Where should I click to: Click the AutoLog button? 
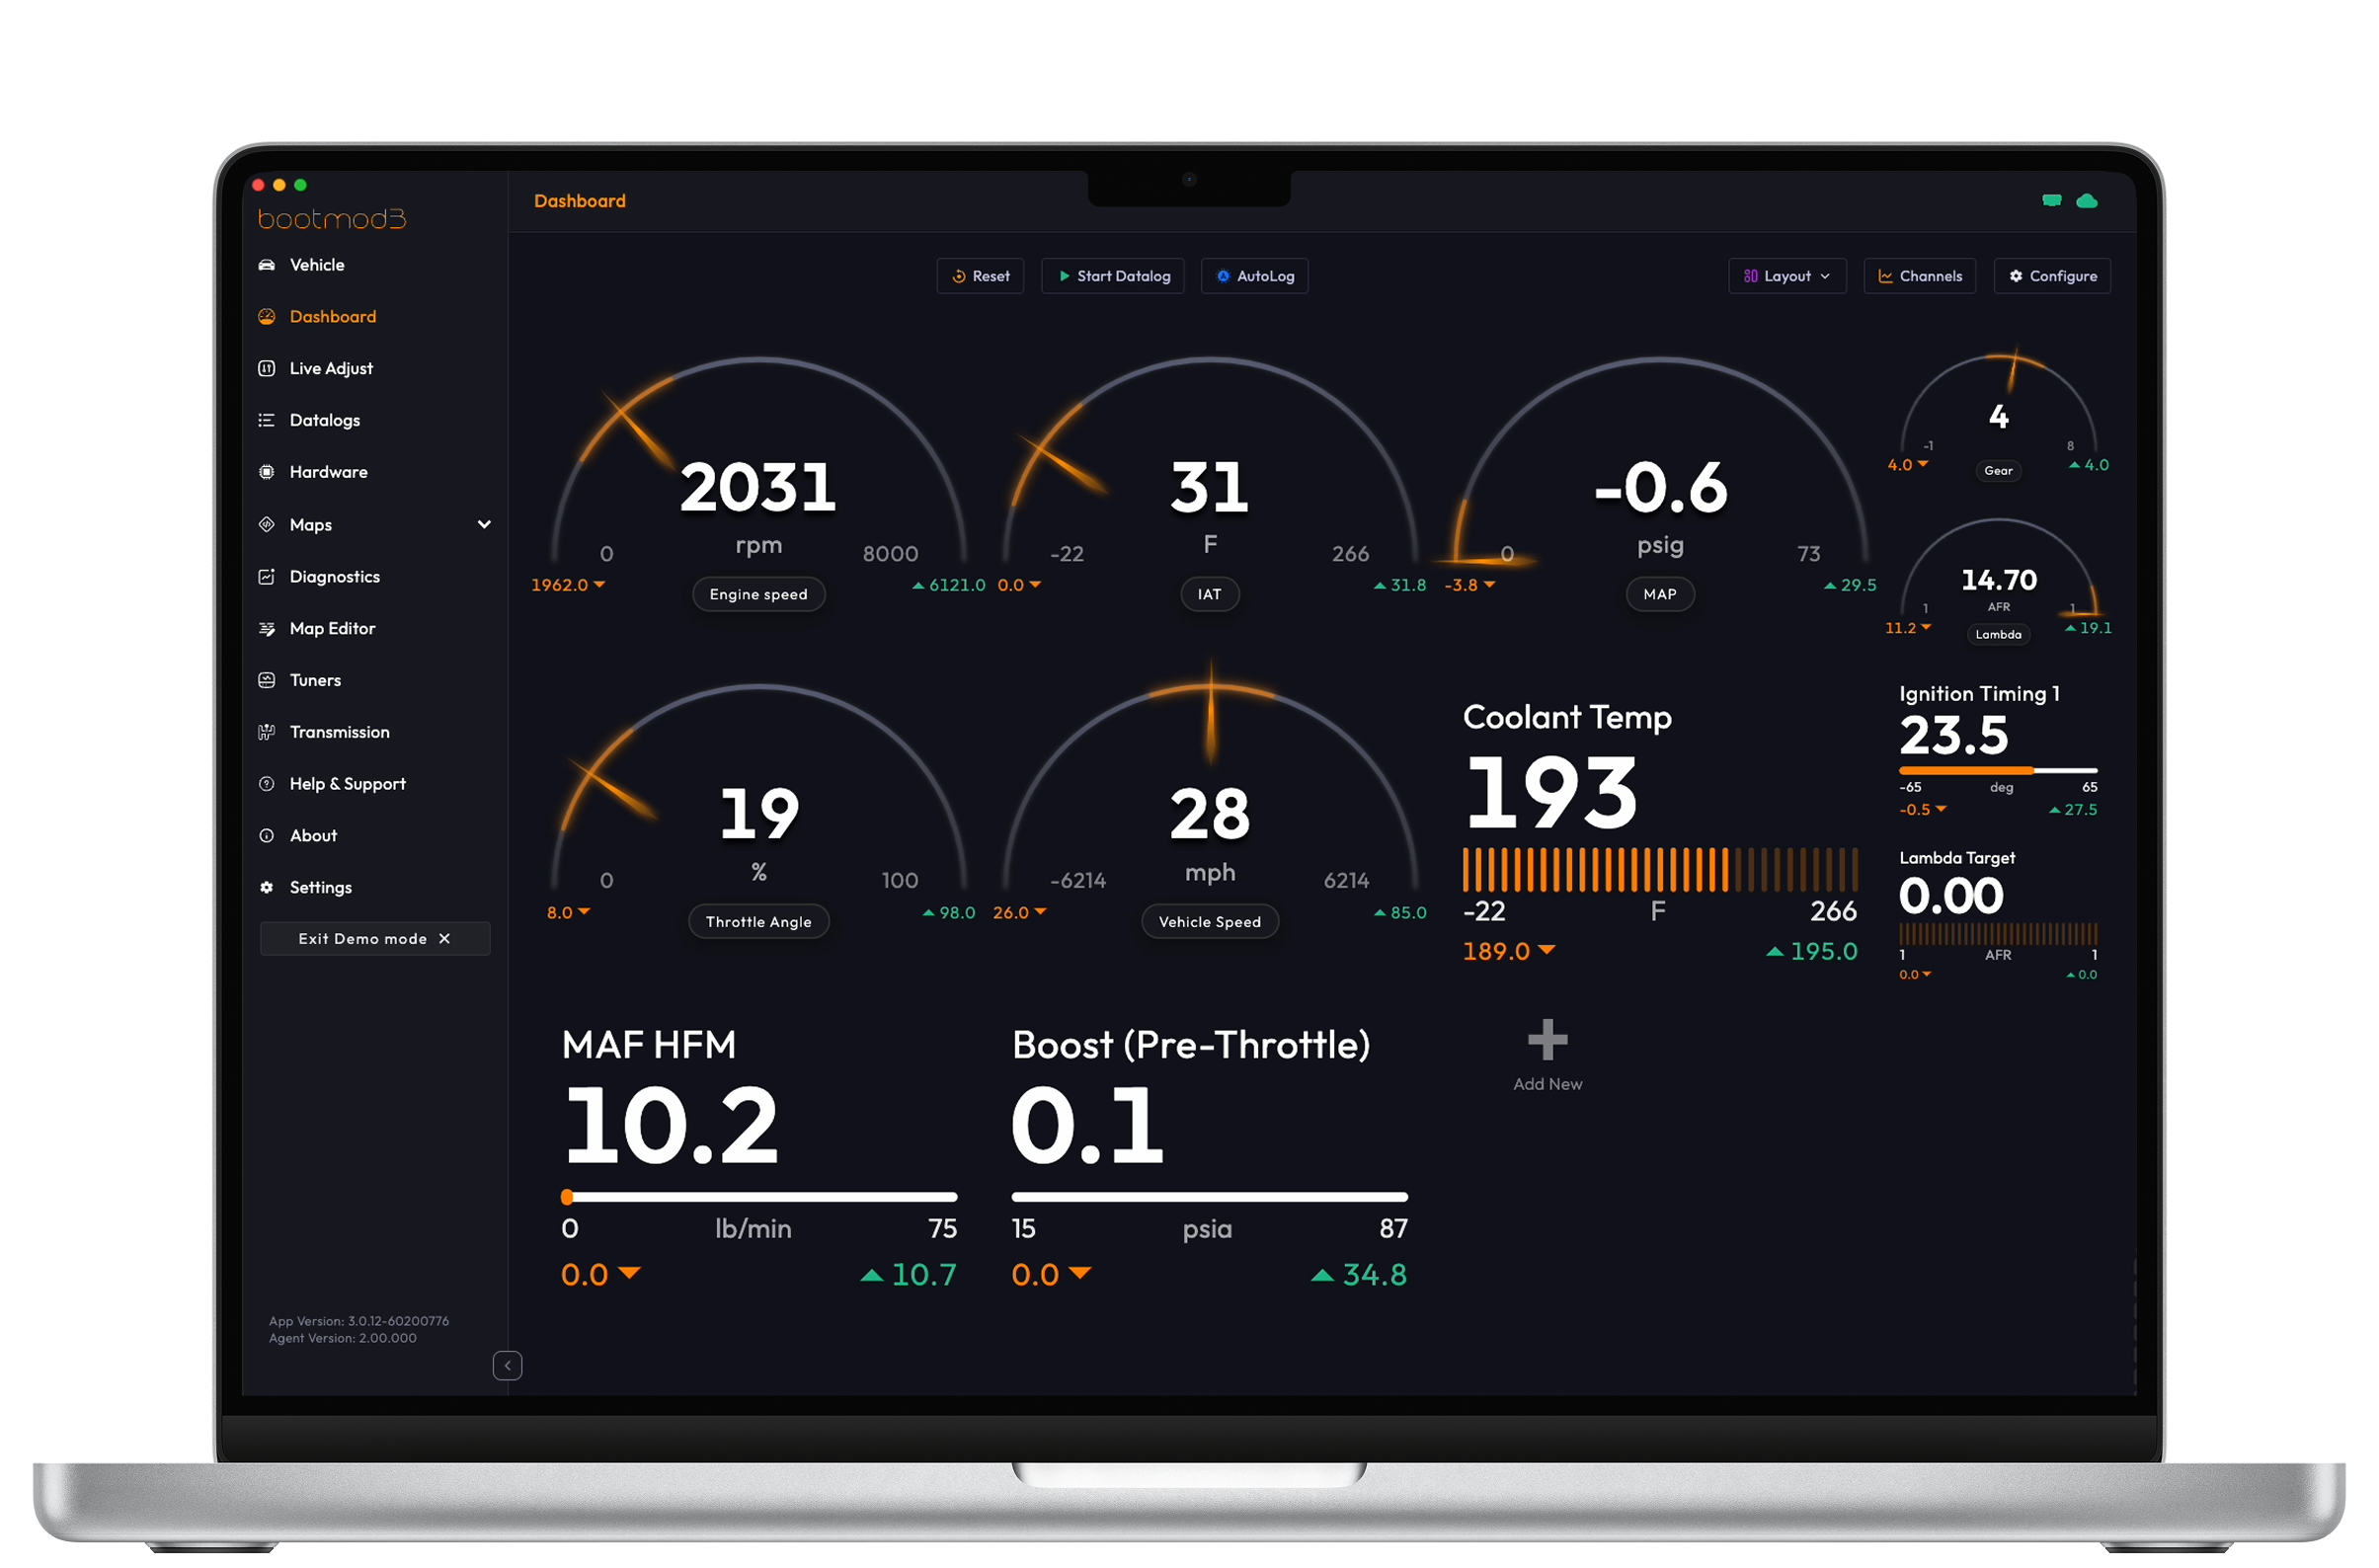[x=1256, y=277]
